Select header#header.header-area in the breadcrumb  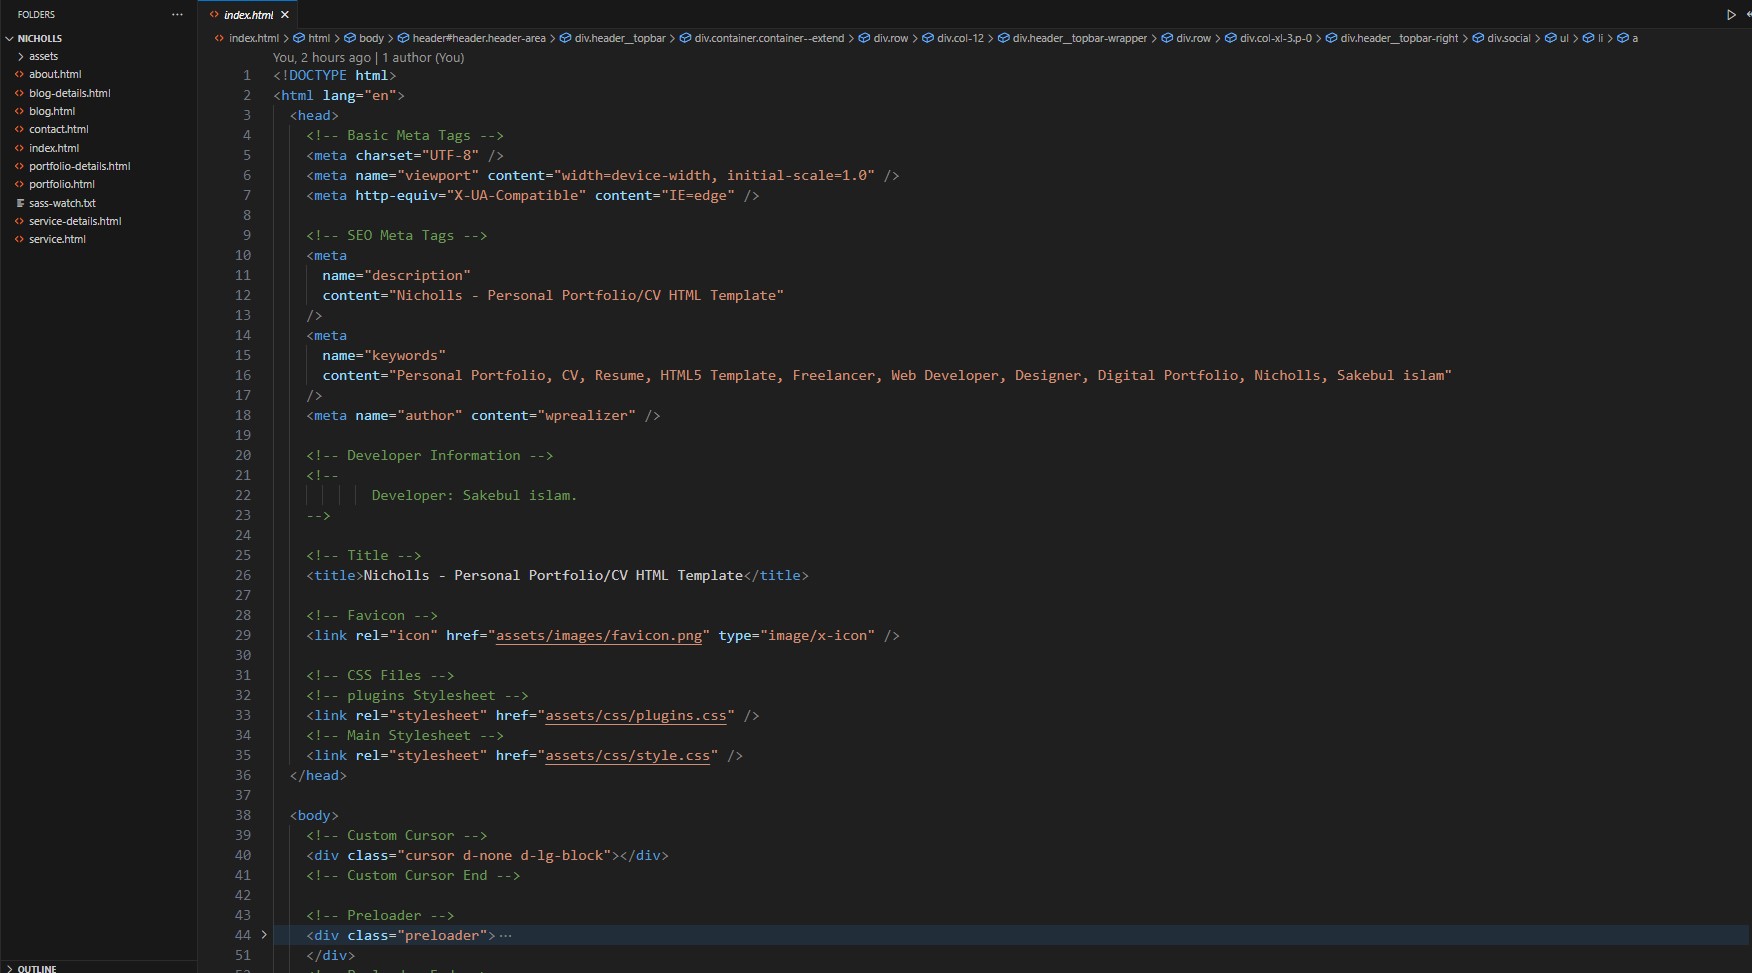pos(478,39)
